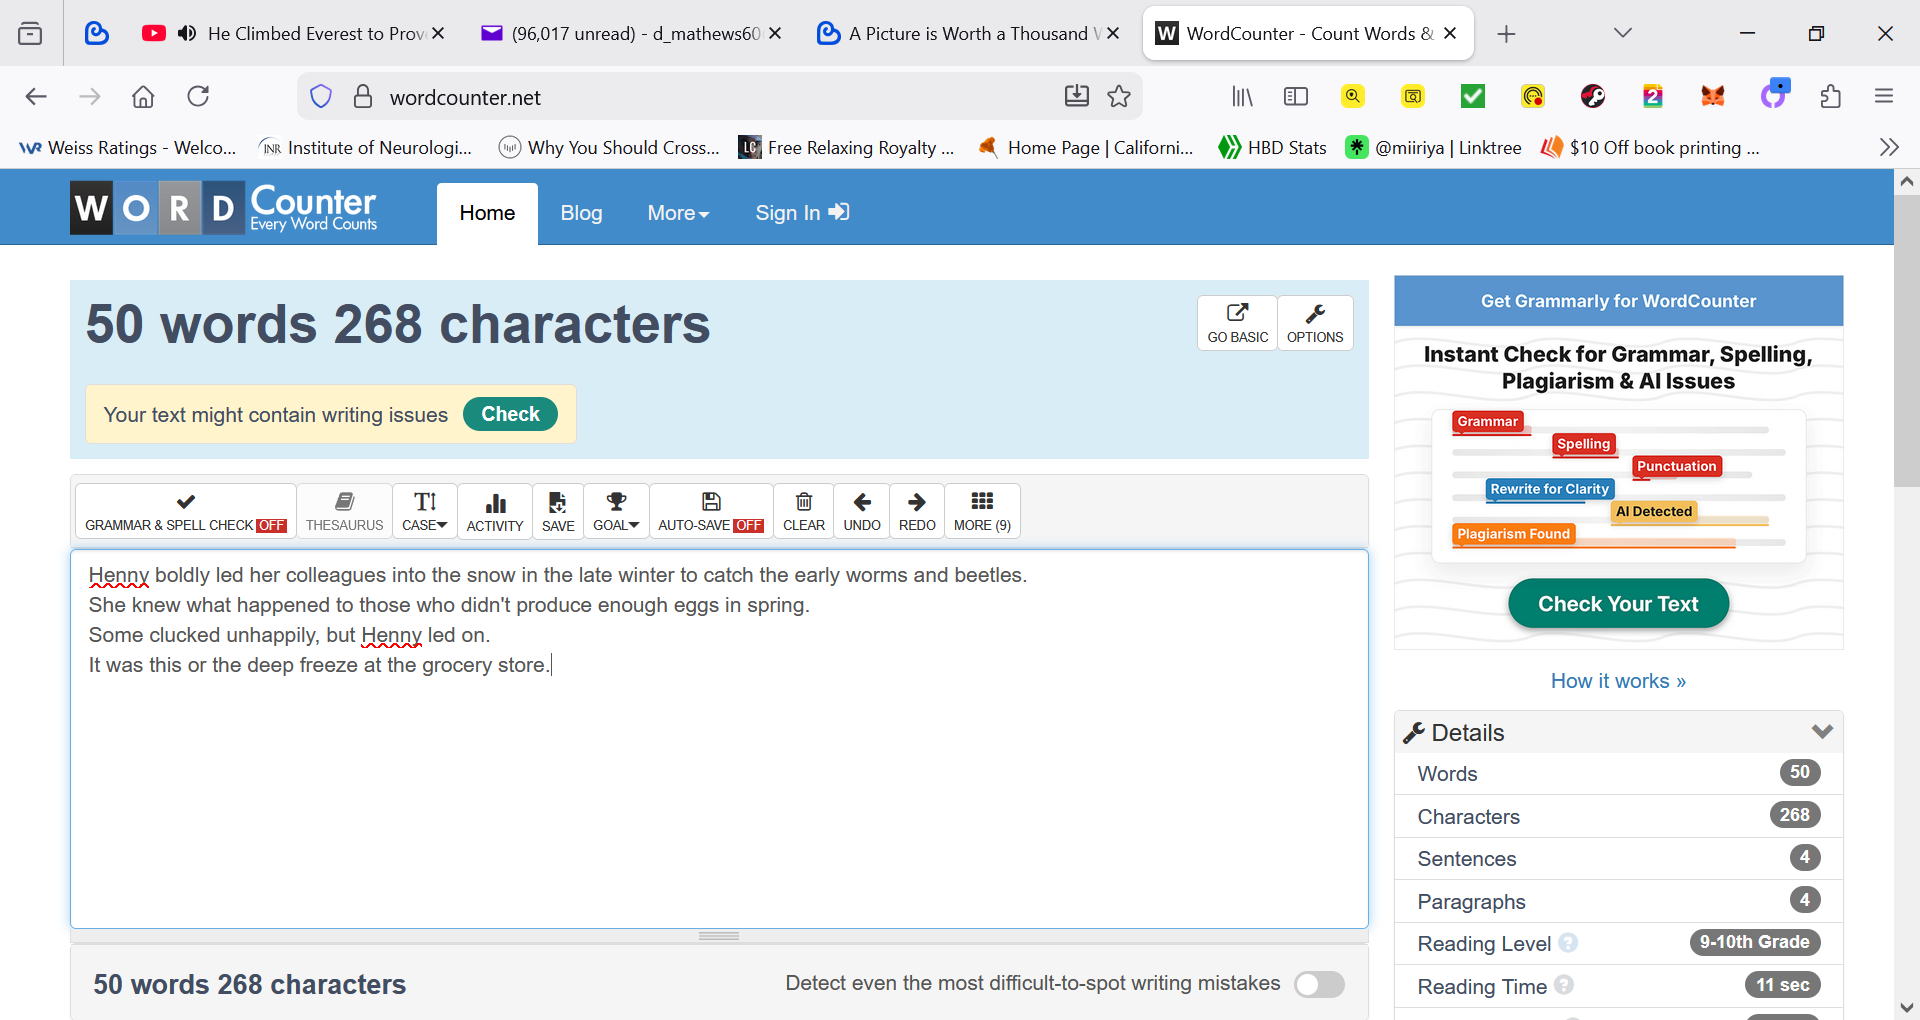Click the green checkmark extension icon

point(1473,96)
